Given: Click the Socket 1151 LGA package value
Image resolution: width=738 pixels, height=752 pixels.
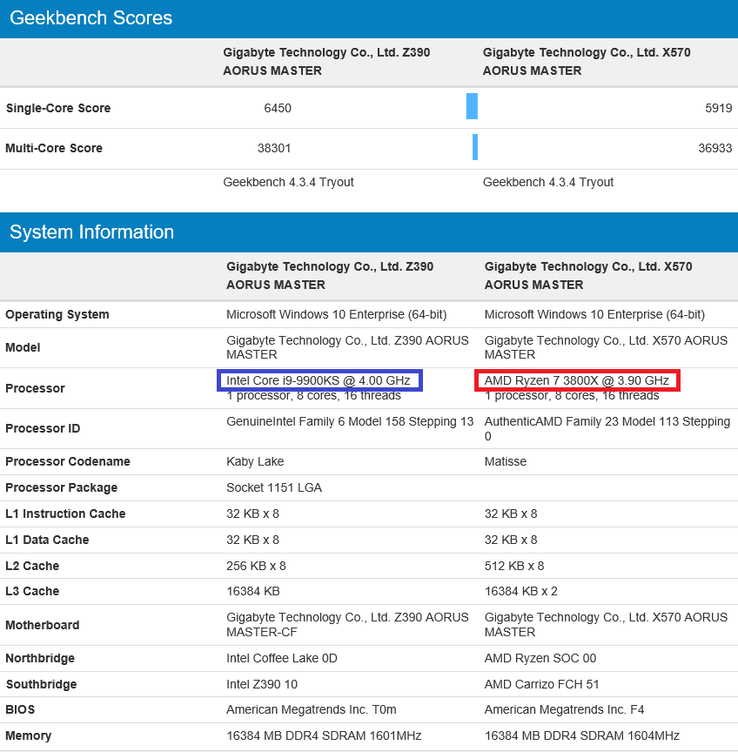Looking at the screenshot, I should pos(274,488).
